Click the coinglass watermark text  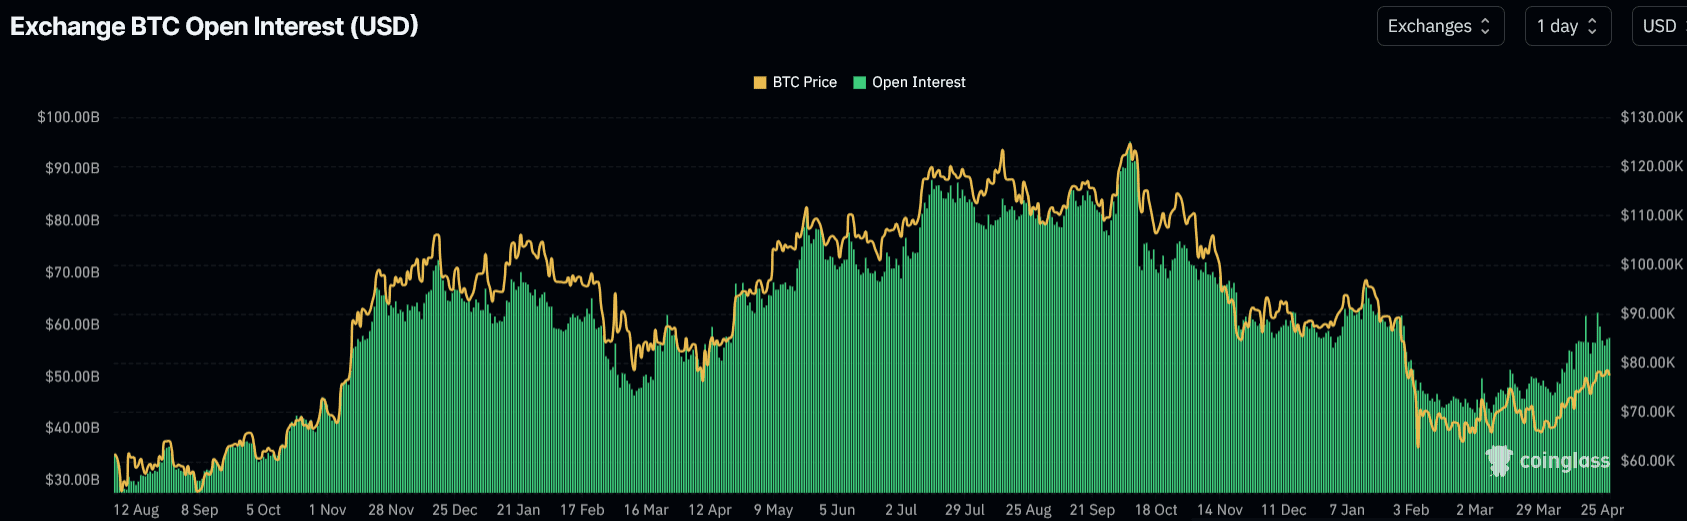pos(1564,460)
